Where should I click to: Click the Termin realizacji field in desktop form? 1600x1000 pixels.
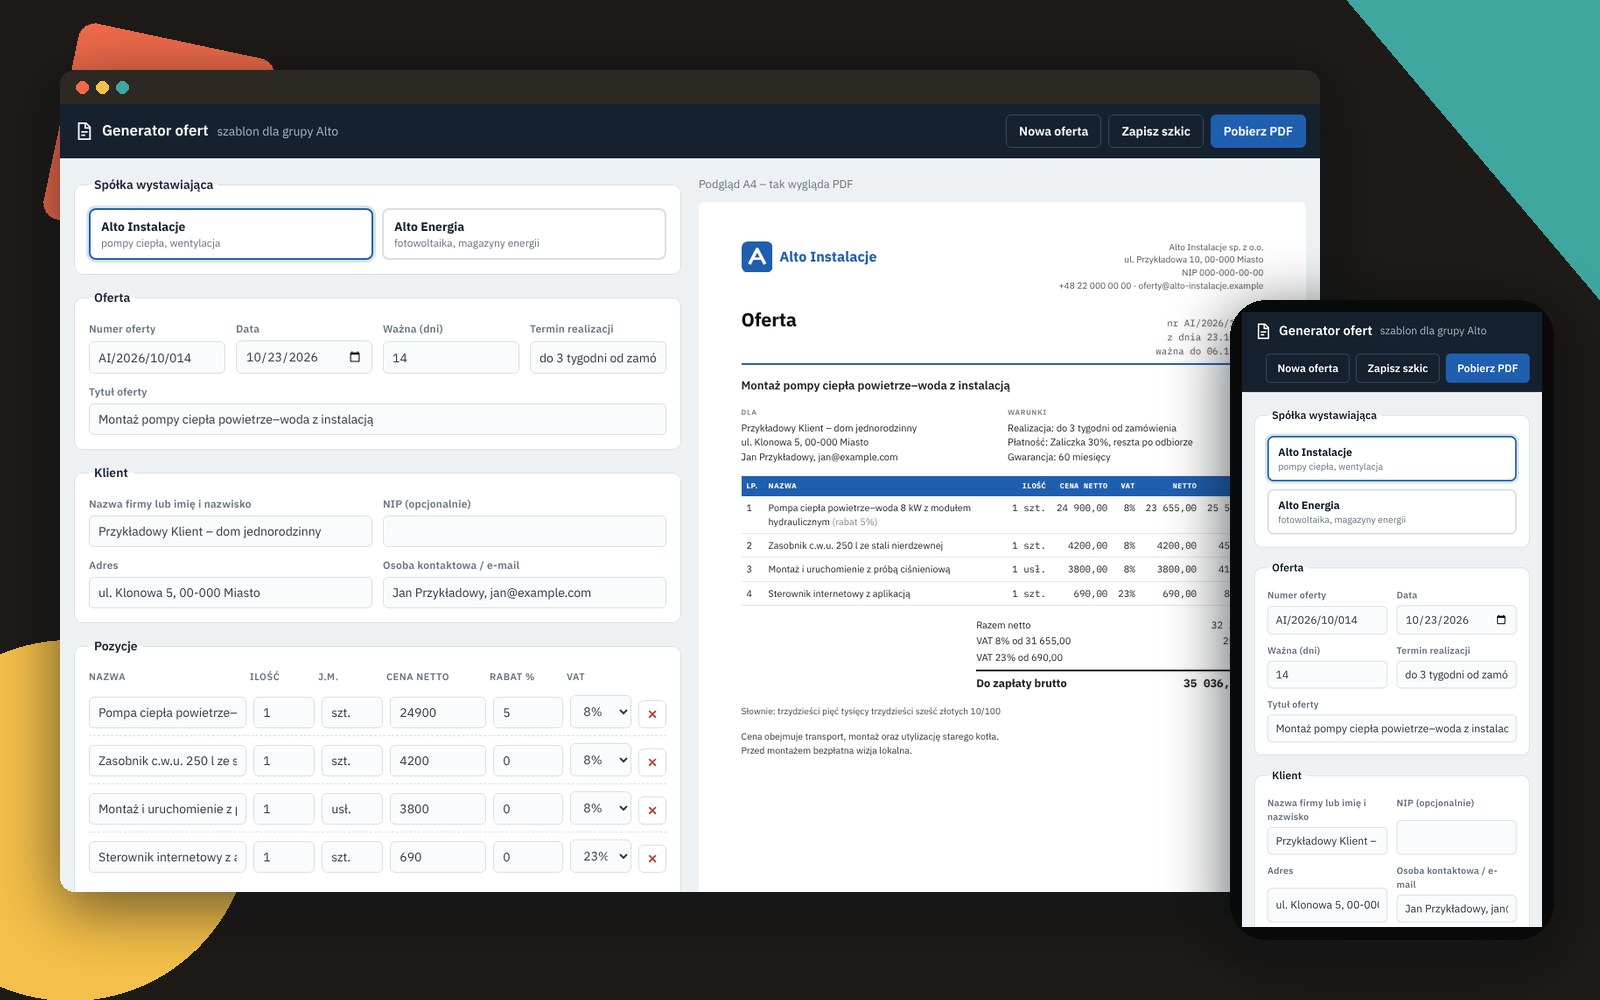coord(598,358)
